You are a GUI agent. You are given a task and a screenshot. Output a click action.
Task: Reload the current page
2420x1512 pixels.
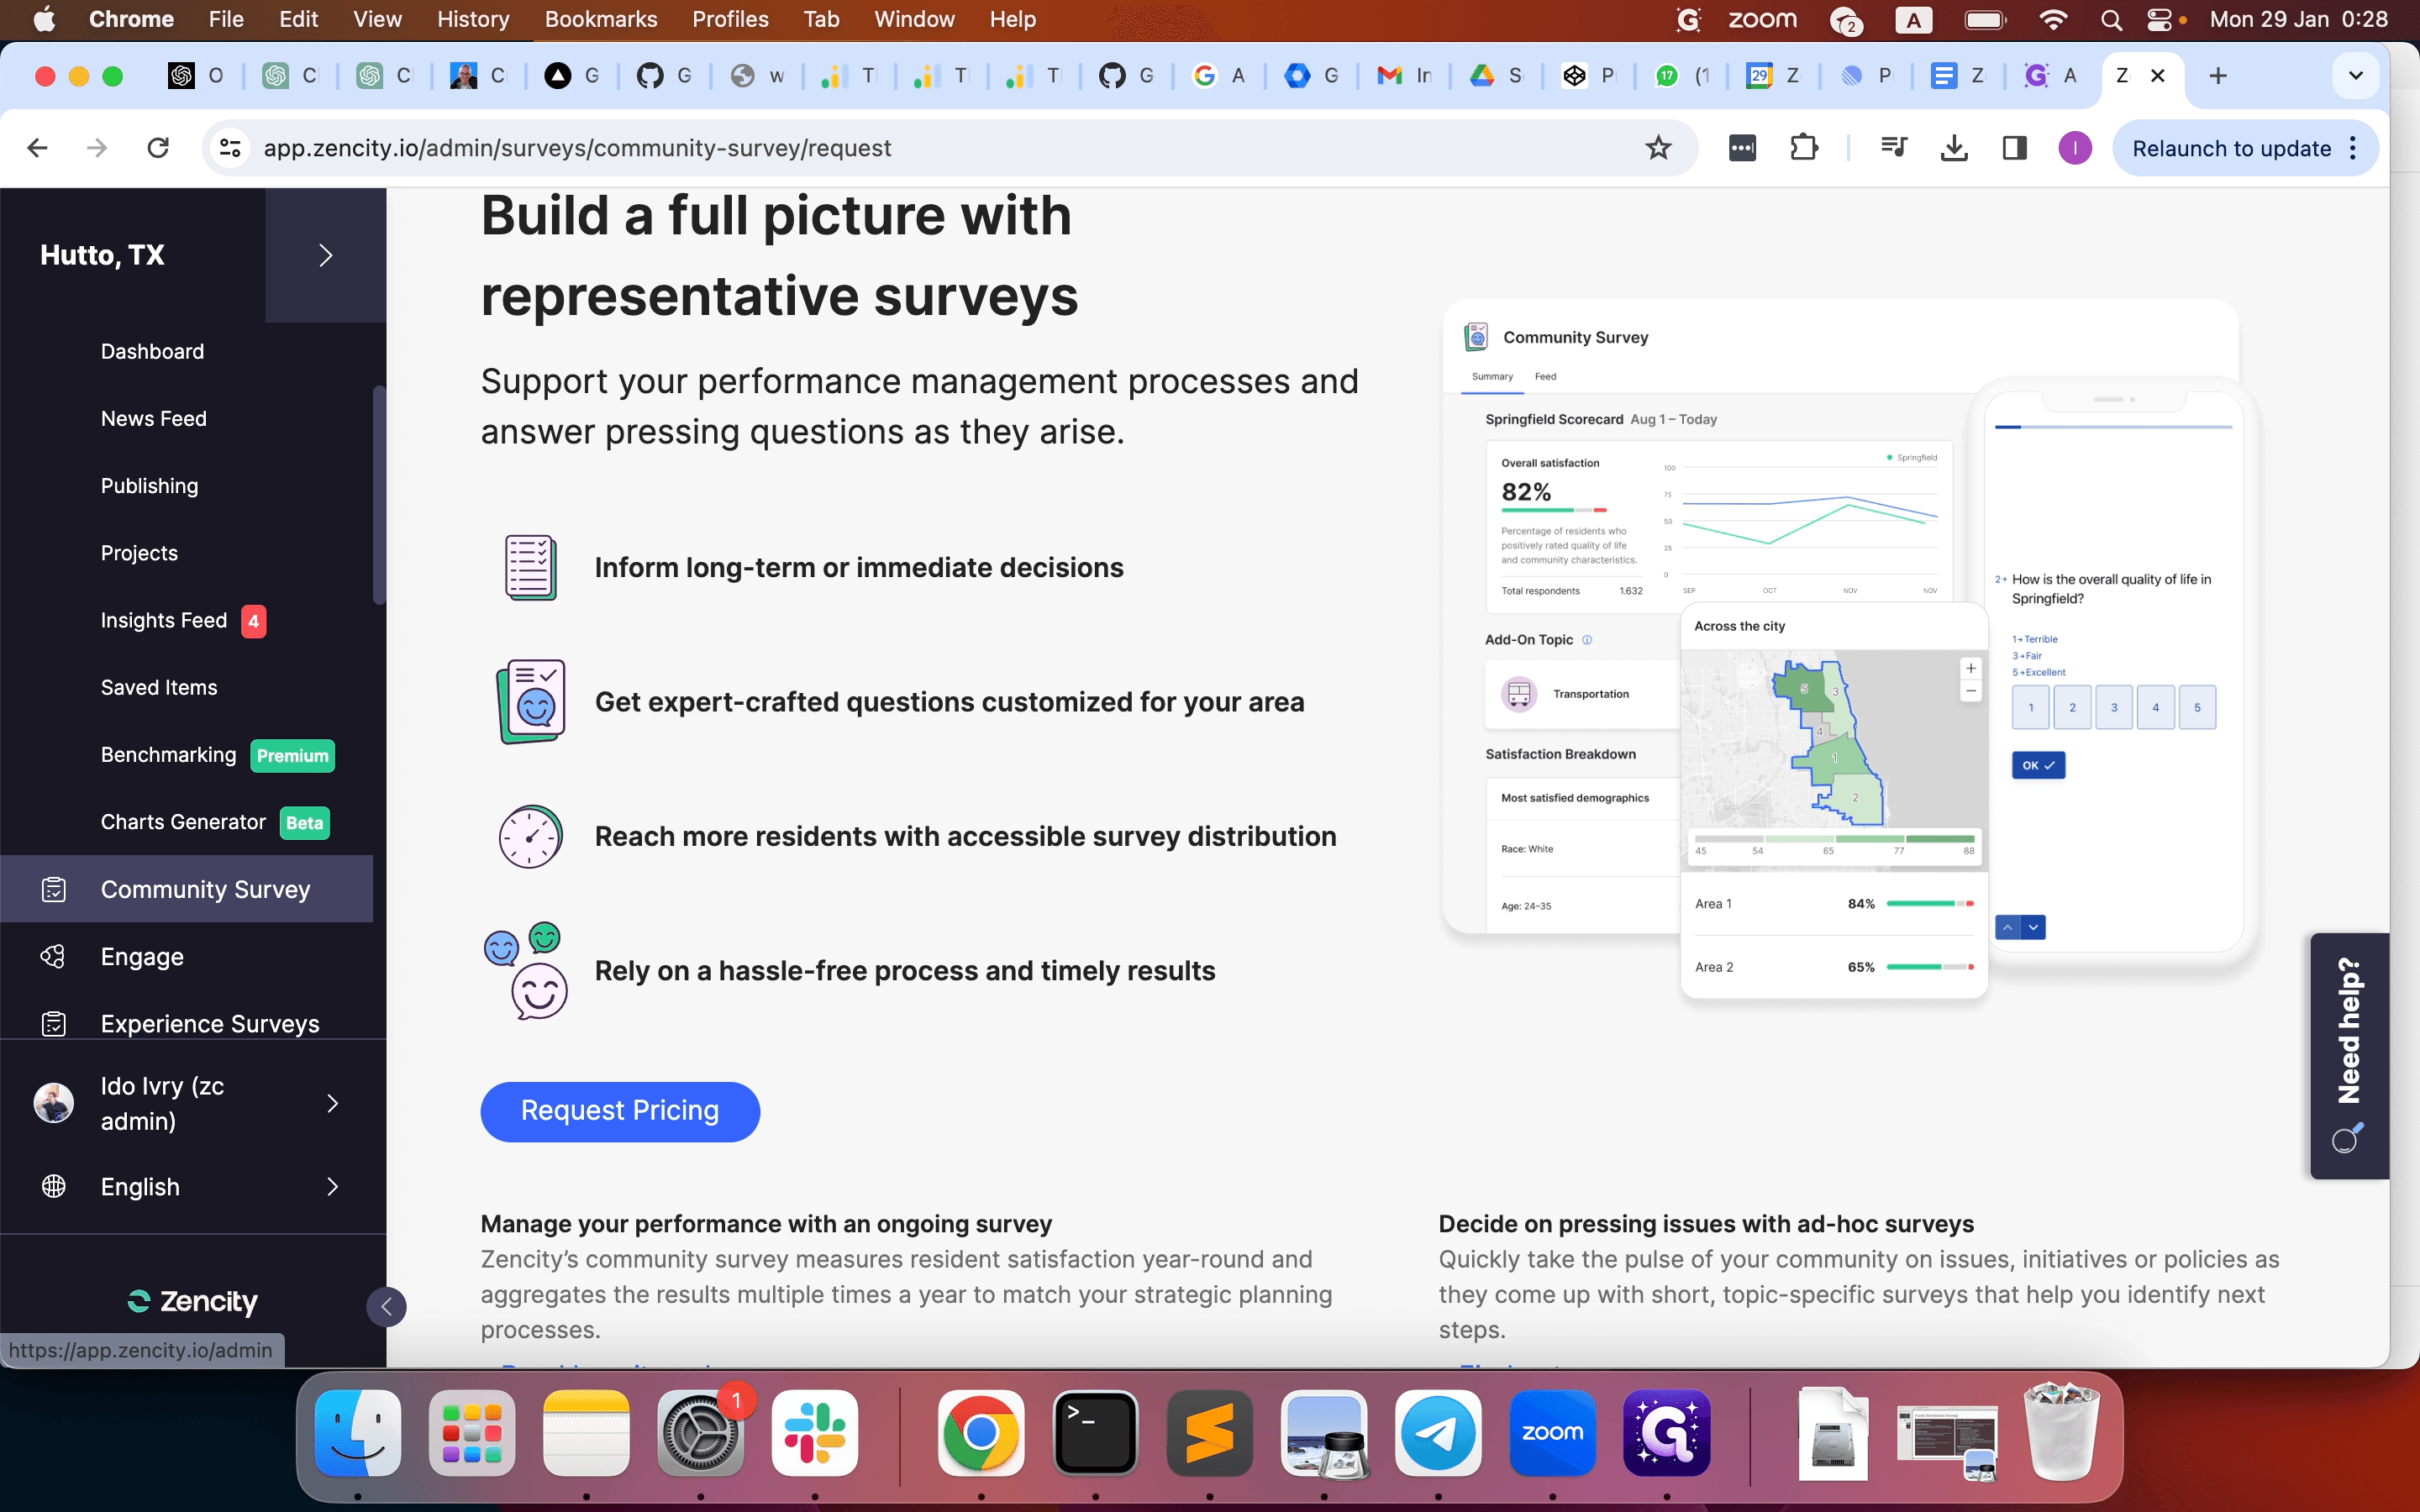158,148
